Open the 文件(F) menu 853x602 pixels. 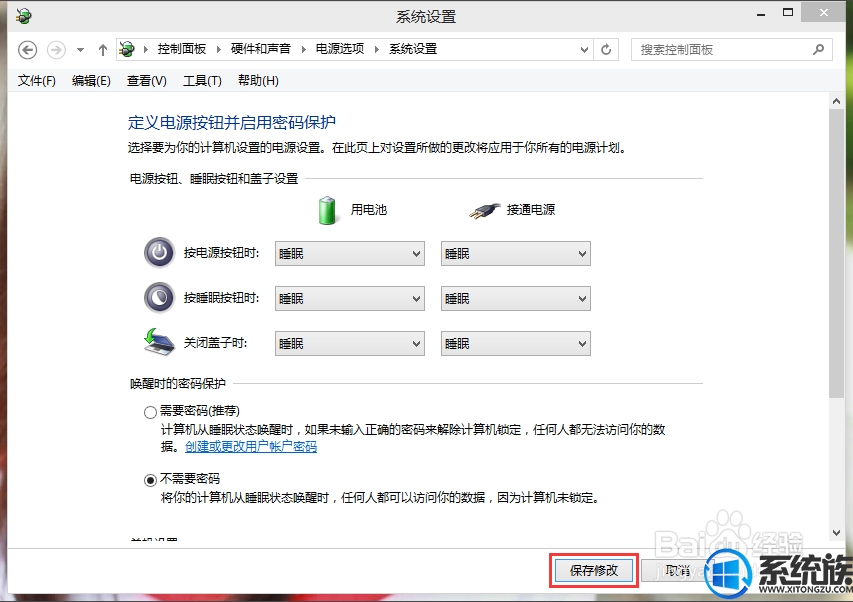(x=36, y=81)
